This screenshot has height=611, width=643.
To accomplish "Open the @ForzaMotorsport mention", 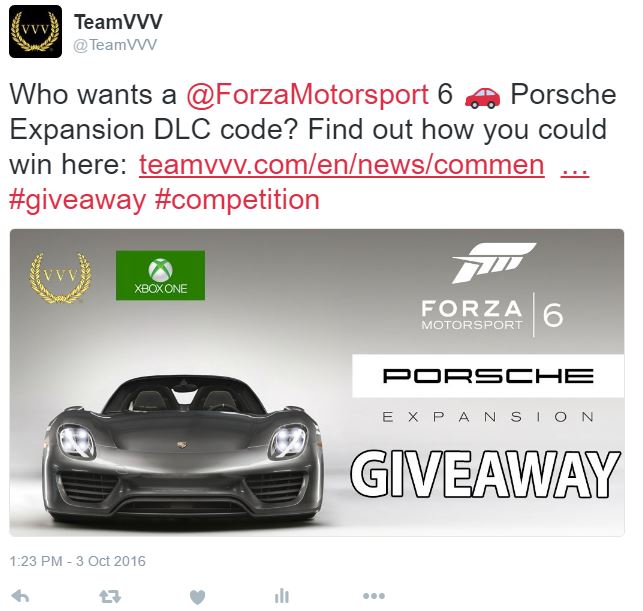I will (308, 95).
